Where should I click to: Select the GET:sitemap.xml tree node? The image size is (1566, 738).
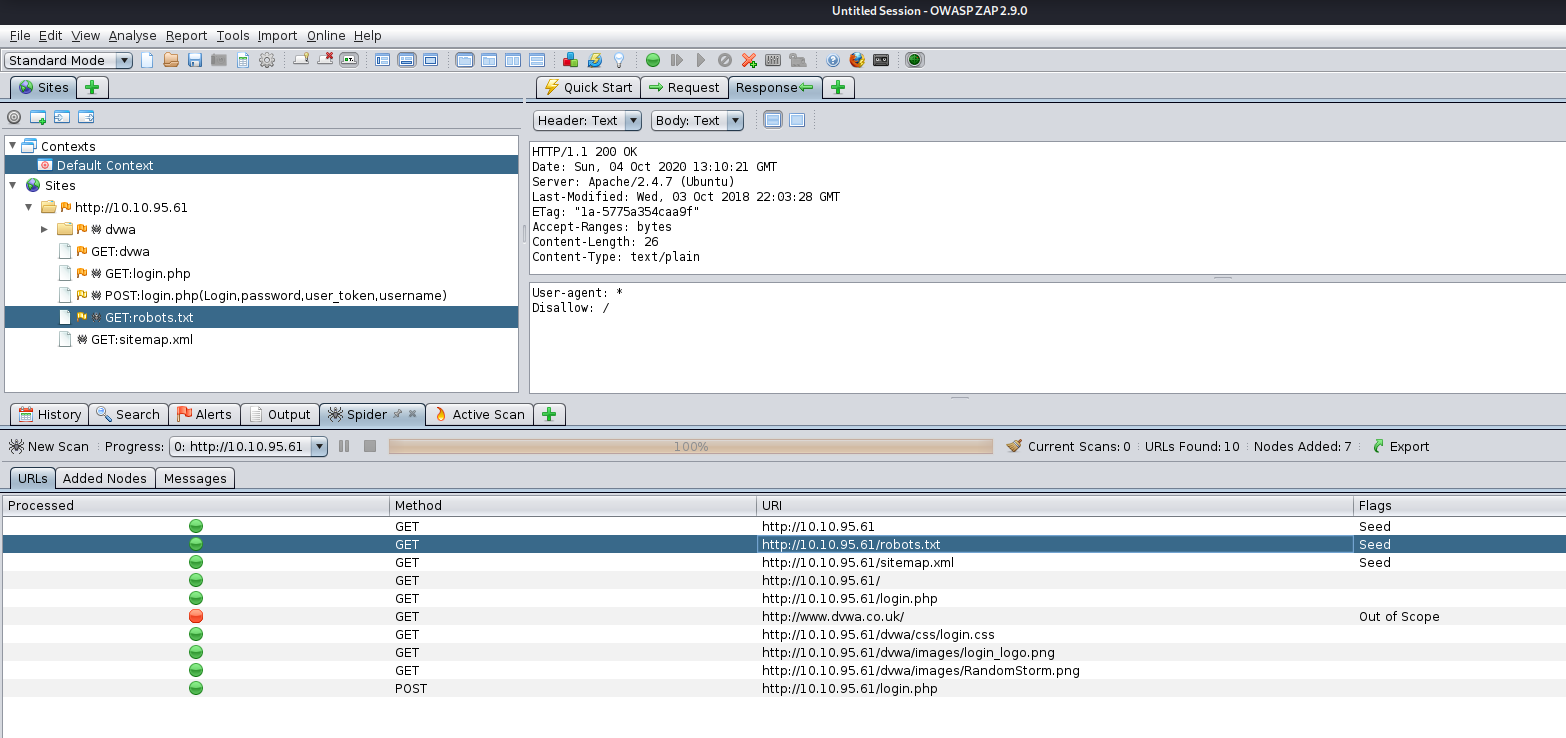pyautogui.click(x=141, y=339)
